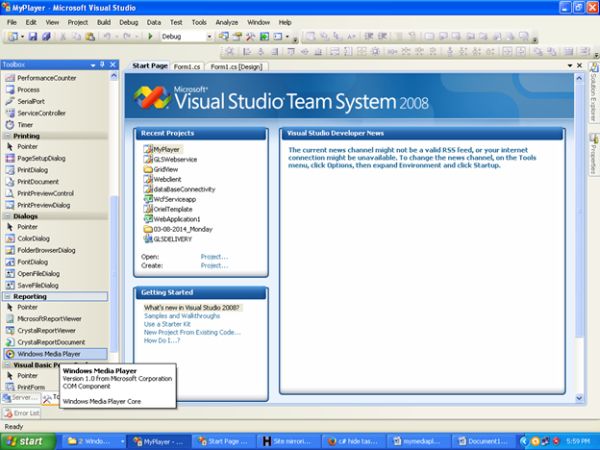The image size is (600, 450).
Task: Switch to the Form1.cs [Design] tab
Action: pos(236,67)
